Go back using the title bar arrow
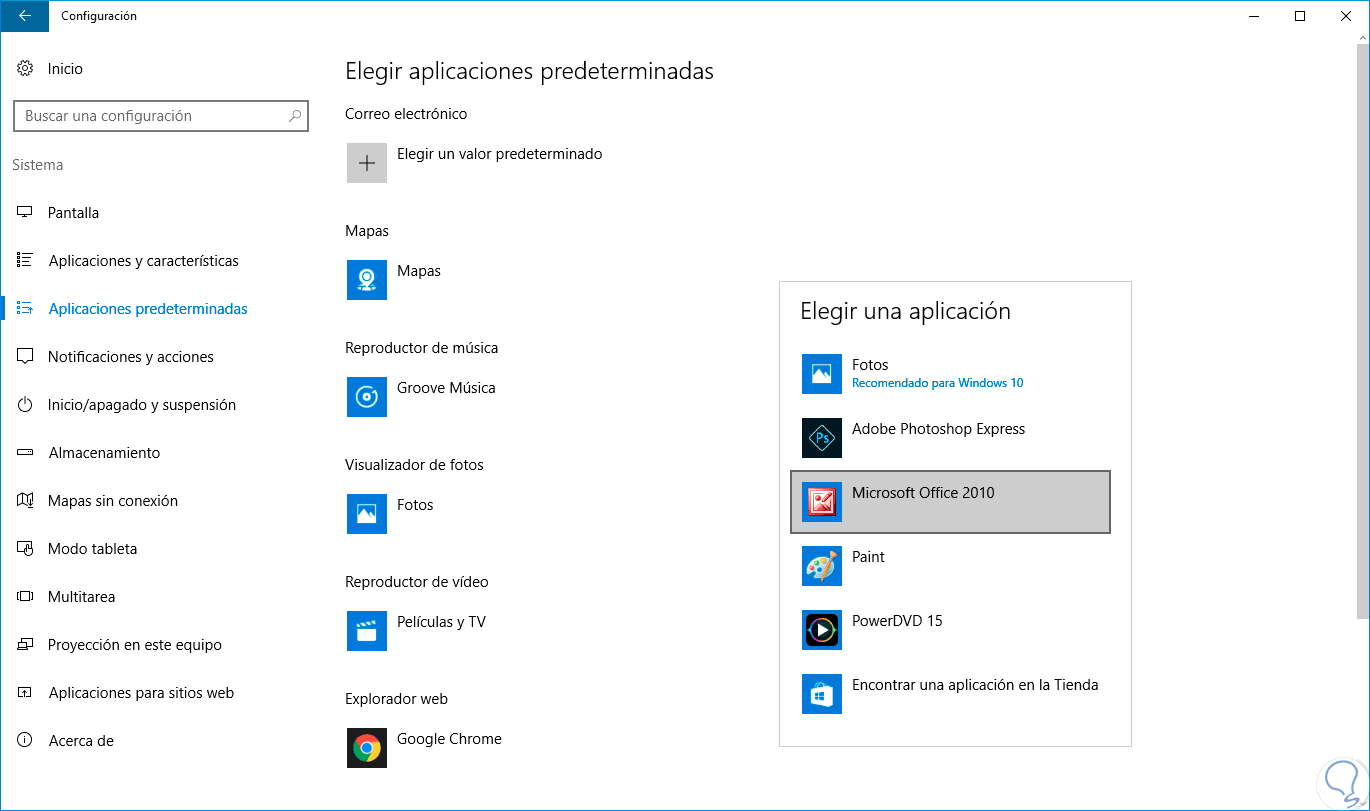The image size is (1370, 811). point(24,16)
